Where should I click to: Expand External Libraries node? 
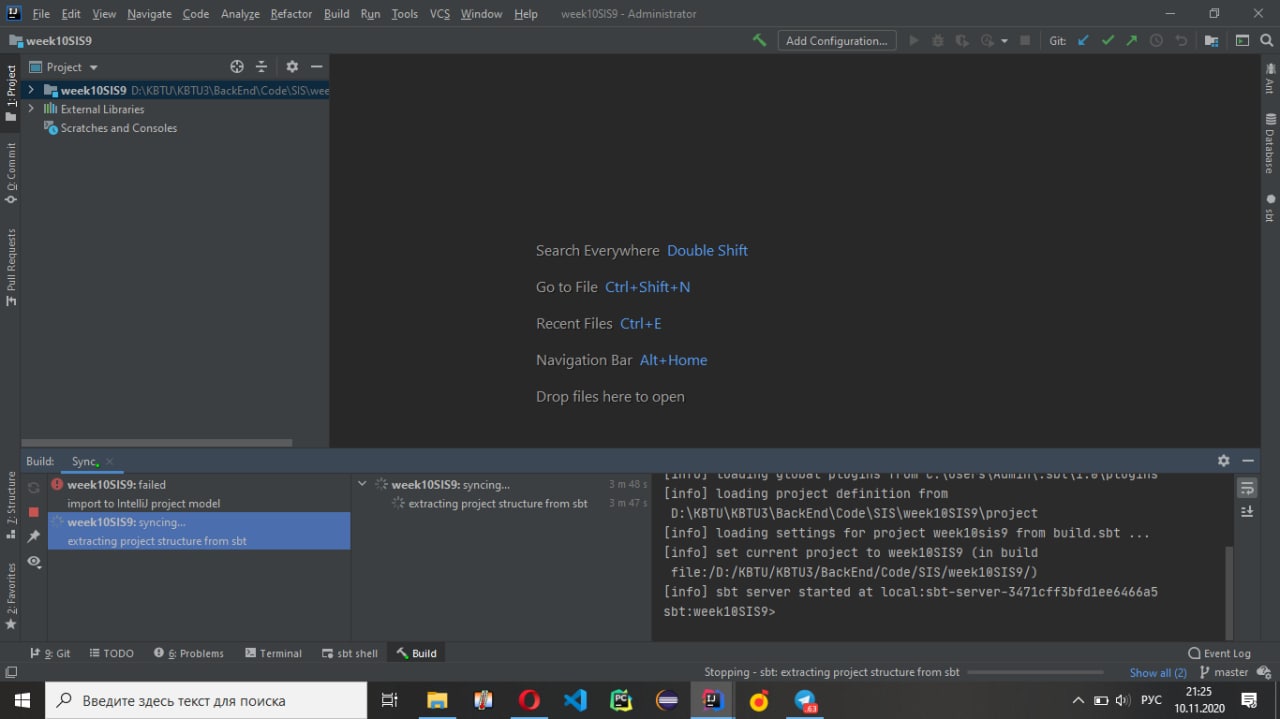tap(31, 109)
